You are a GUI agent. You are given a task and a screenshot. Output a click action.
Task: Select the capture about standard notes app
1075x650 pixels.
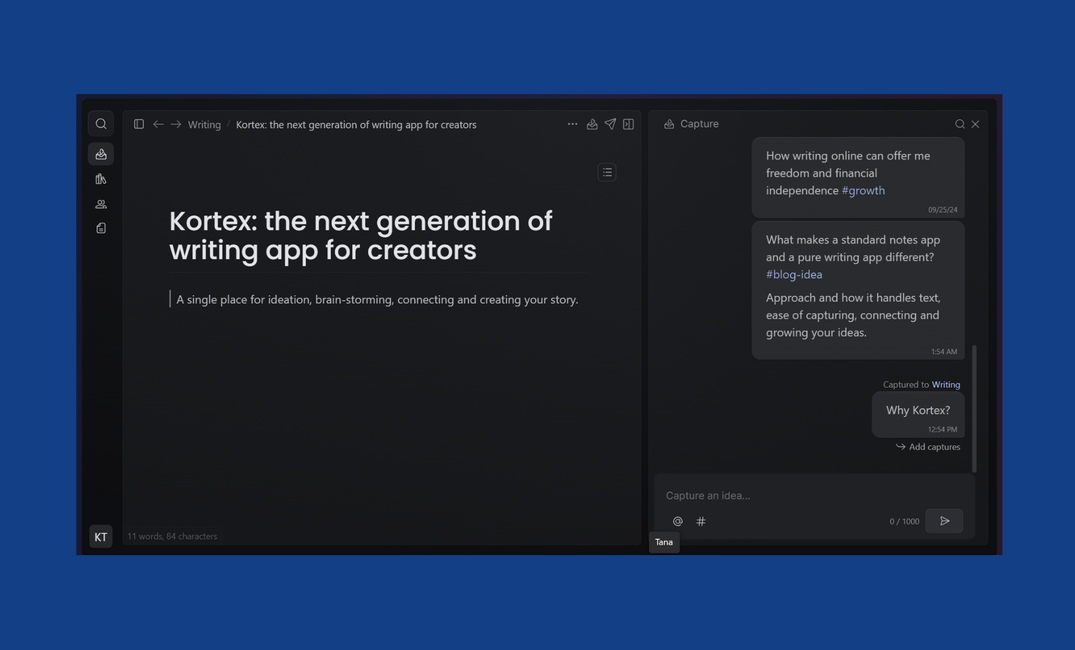(858, 290)
